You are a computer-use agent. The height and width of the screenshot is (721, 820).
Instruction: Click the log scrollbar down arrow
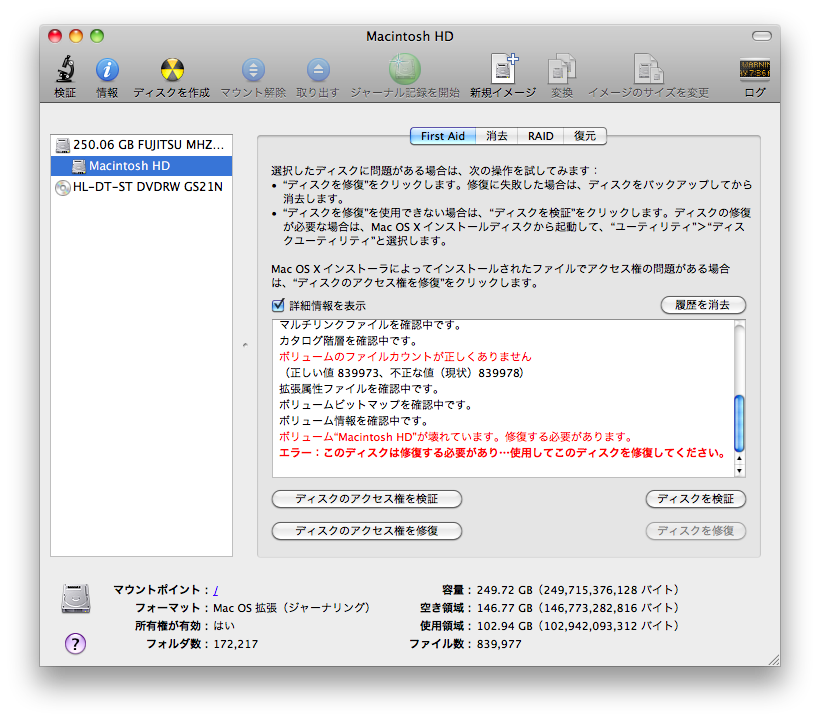click(x=740, y=470)
